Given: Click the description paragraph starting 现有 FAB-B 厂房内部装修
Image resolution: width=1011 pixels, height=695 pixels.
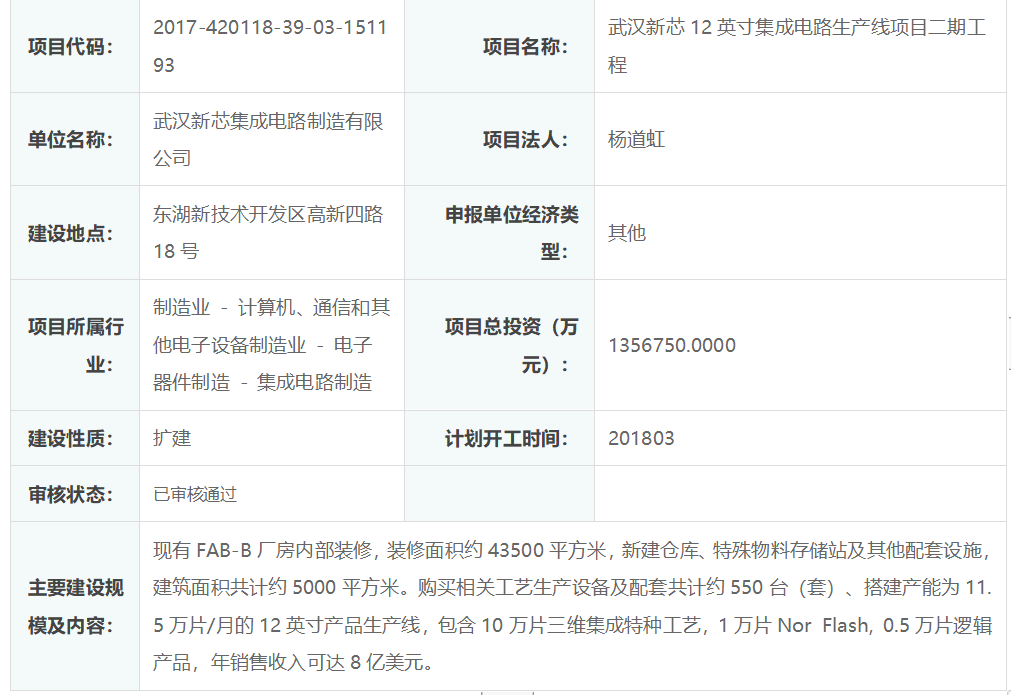Looking at the screenshot, I should click(573, 606).
